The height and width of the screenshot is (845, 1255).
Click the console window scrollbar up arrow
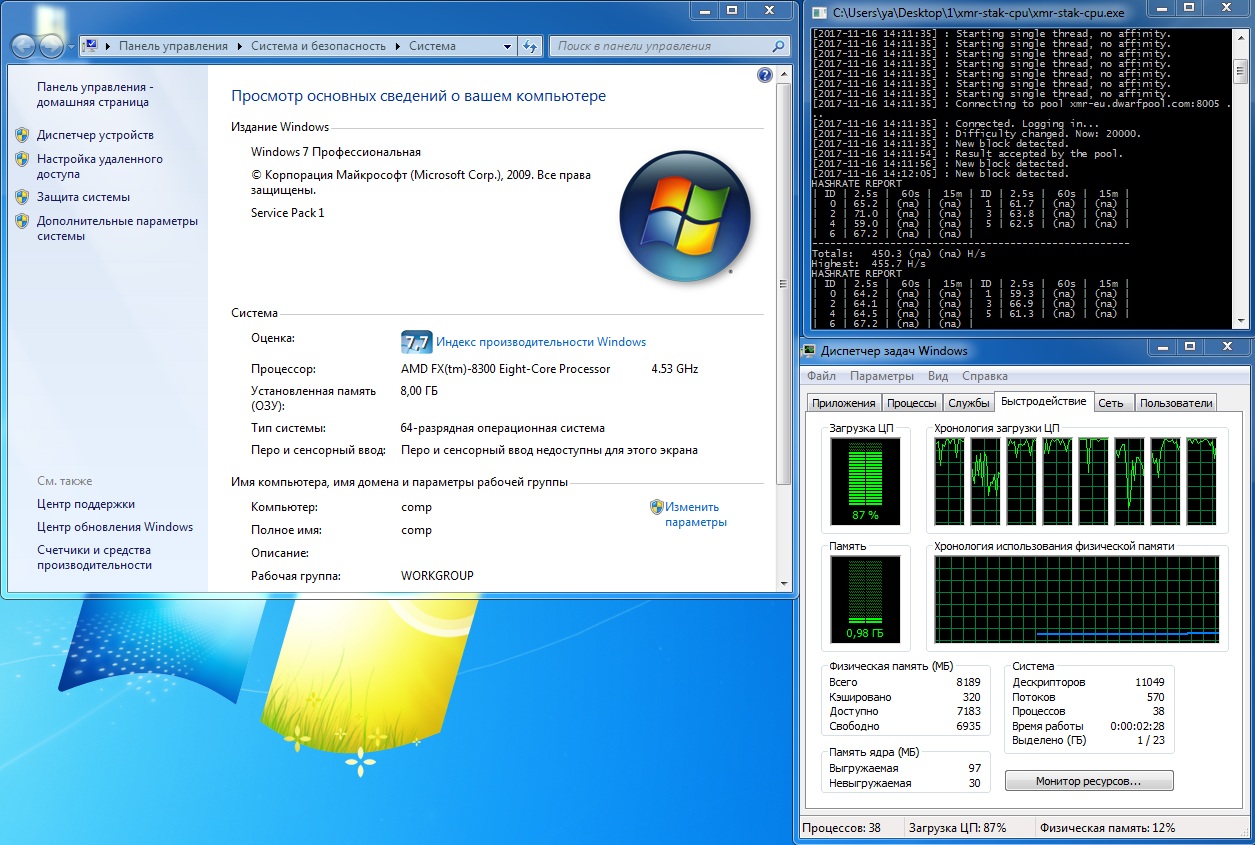point(1241,35)
